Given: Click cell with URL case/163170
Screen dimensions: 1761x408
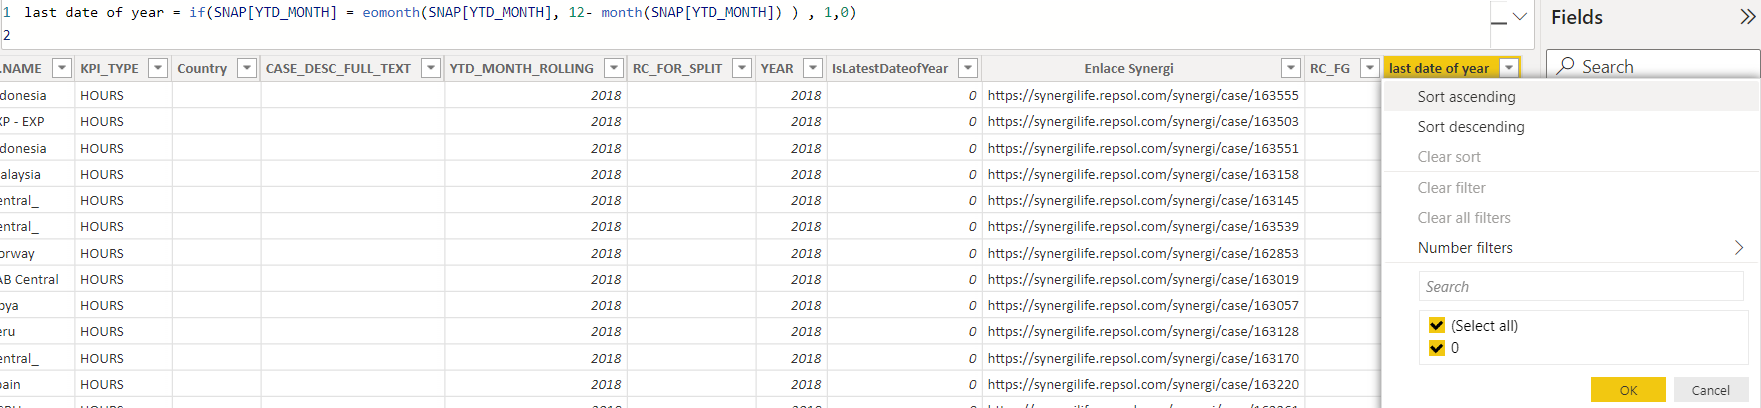Looking at the screenshot, I should 1143,358.
